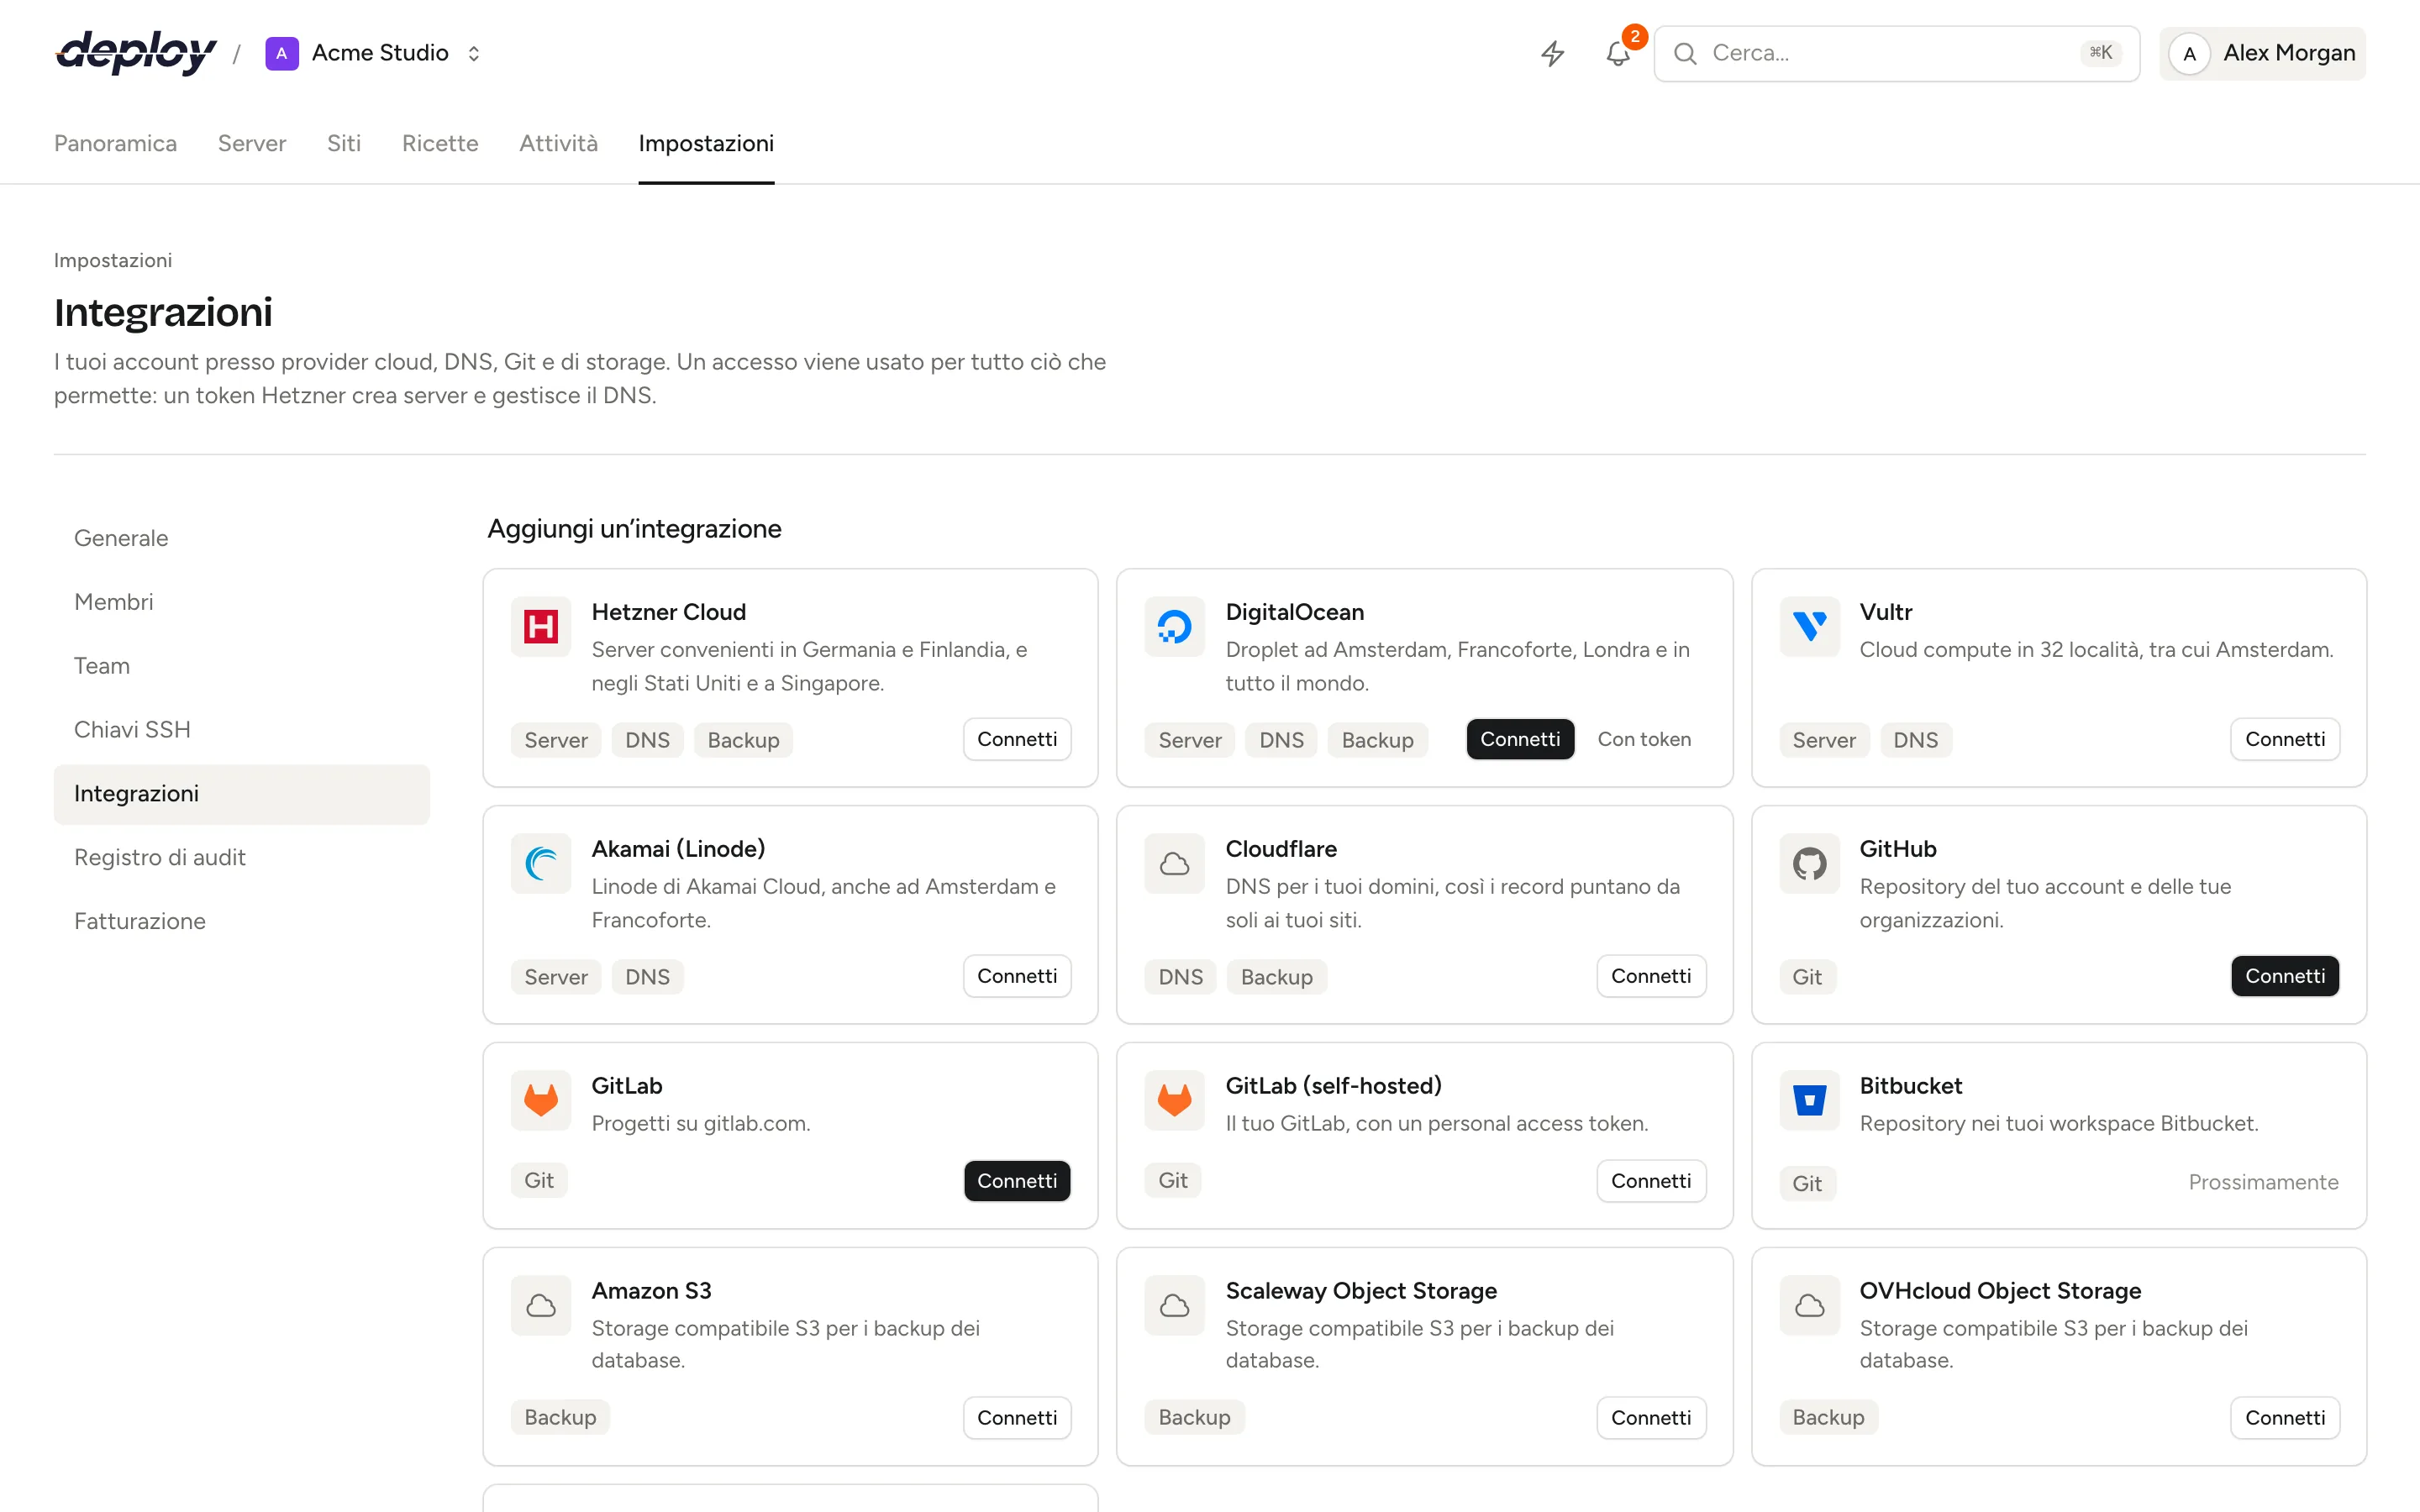Image resolution: width=2420 pixels, height=1512 pixels.
Task: Open Chiavi SSH settings
Action: pos(241,730)
